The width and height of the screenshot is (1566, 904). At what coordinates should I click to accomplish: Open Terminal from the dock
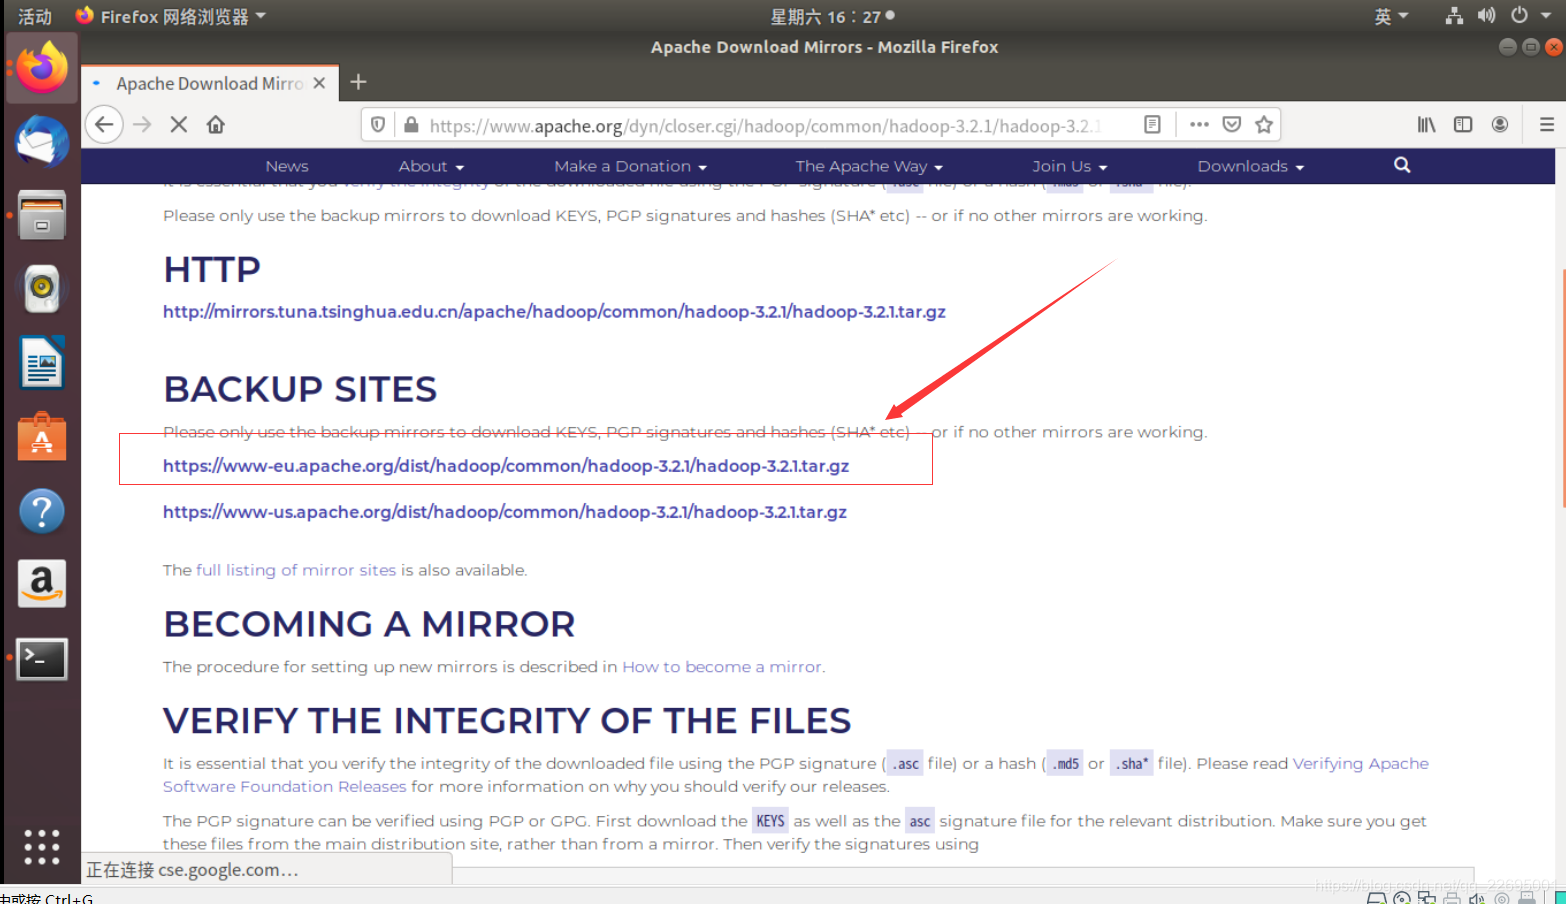tap(42, 658)
